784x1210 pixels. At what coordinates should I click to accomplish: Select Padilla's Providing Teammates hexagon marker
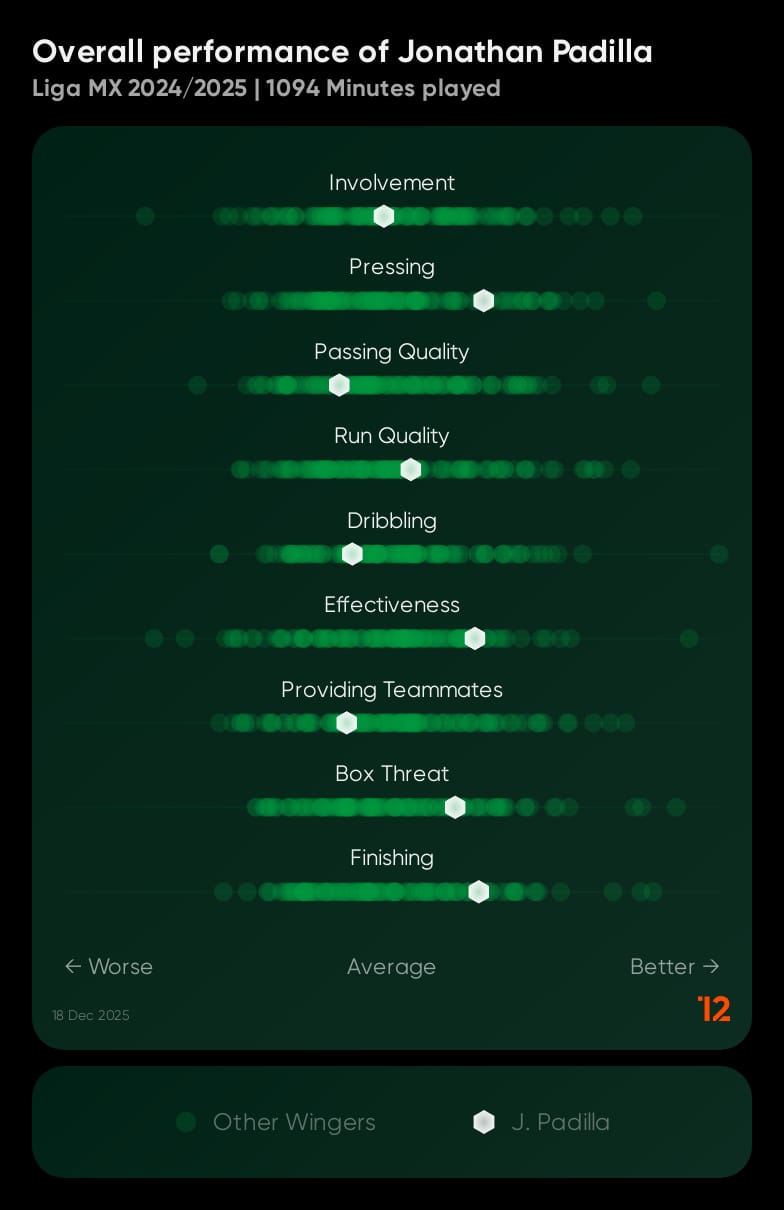point(347,723)
